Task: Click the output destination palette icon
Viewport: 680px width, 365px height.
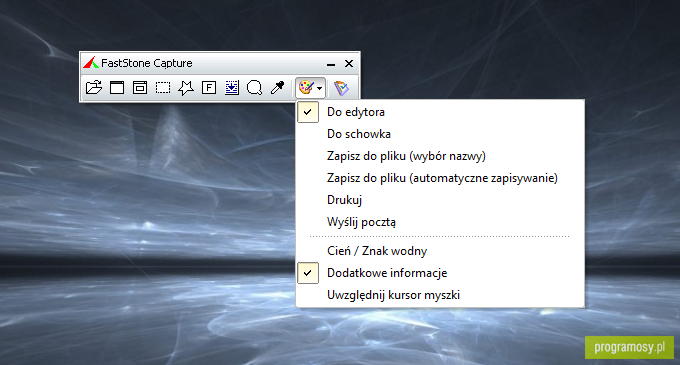Action: coord(306,88)
